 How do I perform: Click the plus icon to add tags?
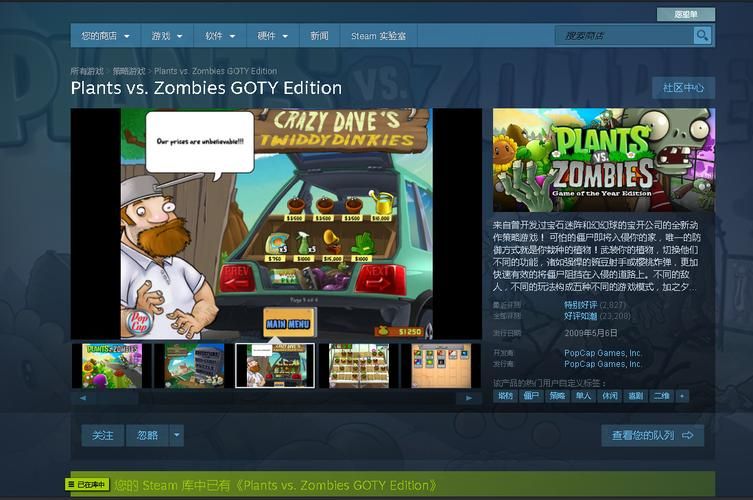coord(682,396)
